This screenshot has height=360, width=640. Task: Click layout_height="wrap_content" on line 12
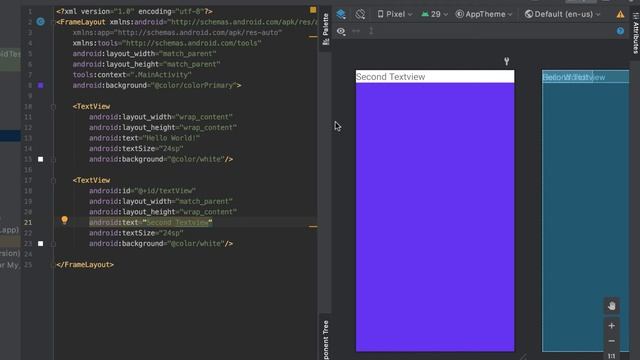click(163, 127)
